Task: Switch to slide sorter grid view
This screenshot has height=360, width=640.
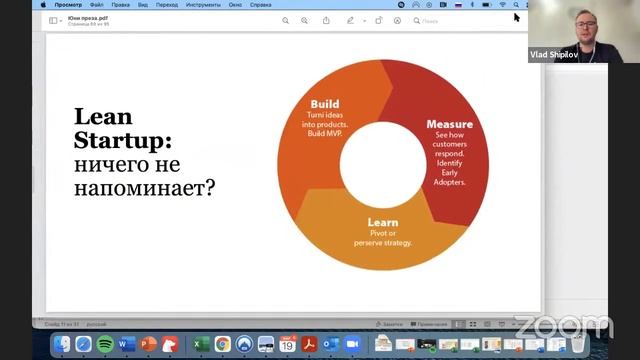Action: coord(473,324)
